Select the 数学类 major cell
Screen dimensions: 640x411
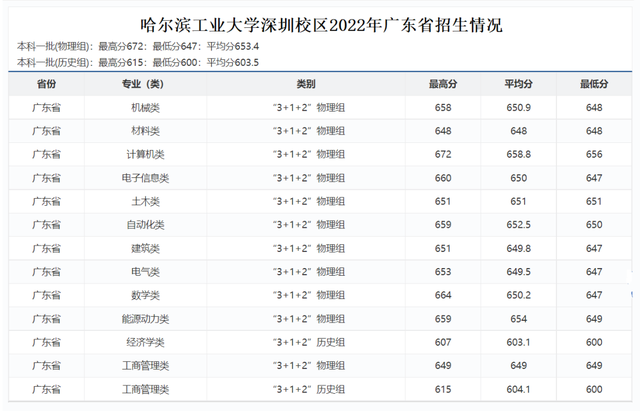click(x=145, y=295)
